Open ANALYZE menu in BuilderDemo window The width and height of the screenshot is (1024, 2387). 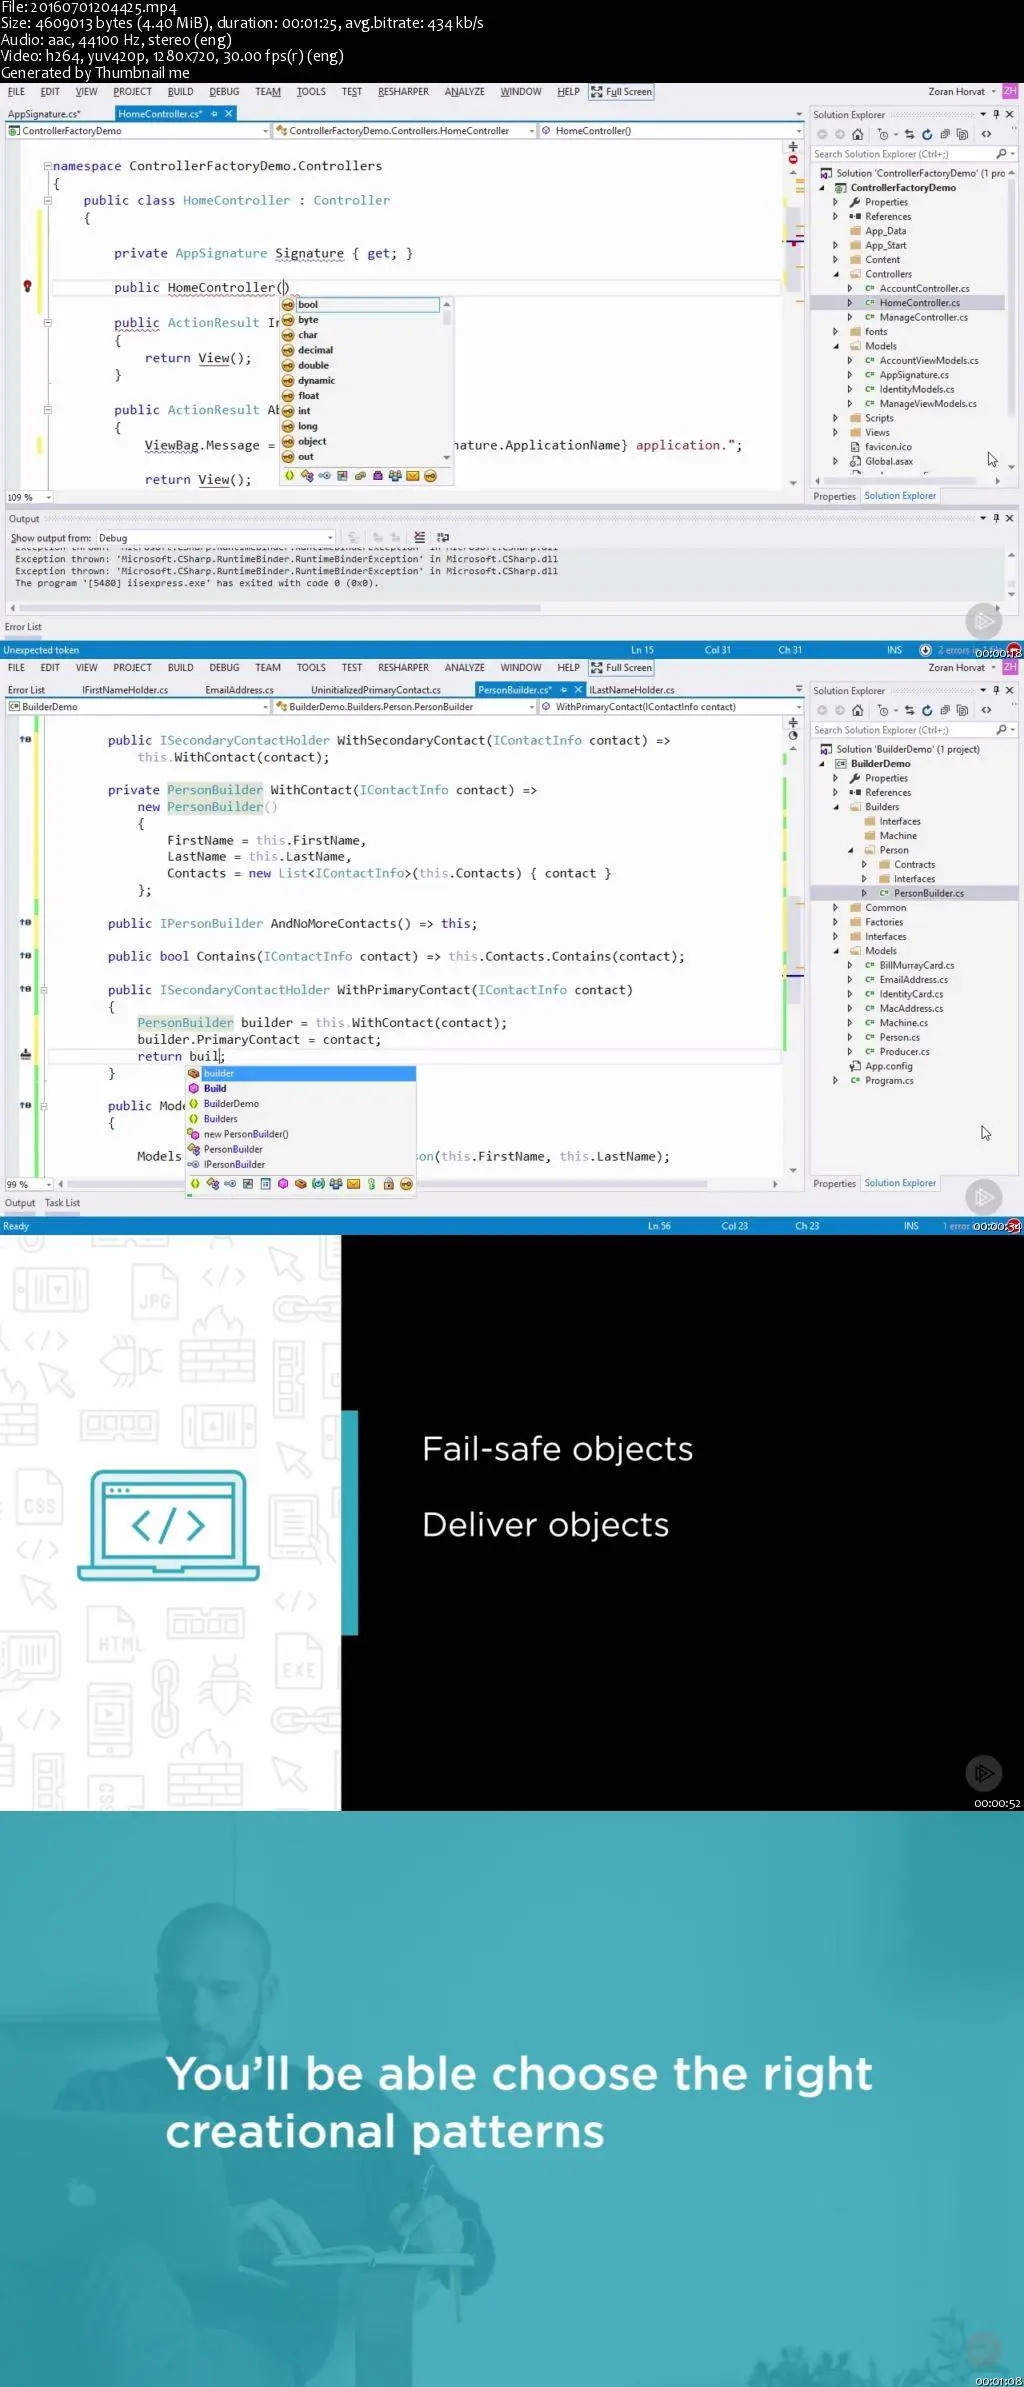[464, 667]
